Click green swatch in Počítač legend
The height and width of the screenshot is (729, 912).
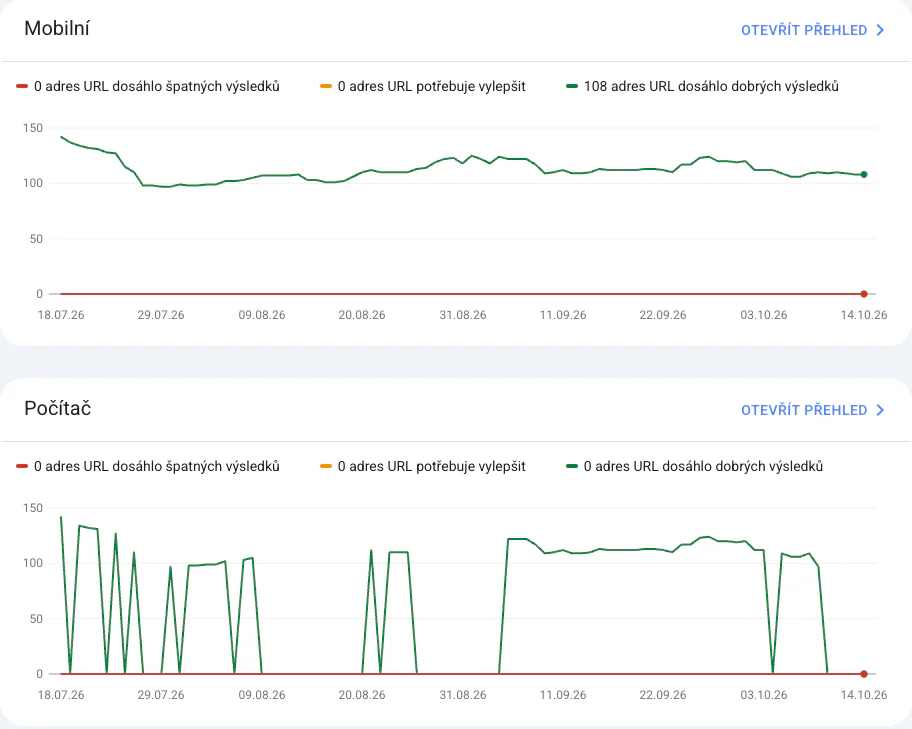(x=572, y=466)
